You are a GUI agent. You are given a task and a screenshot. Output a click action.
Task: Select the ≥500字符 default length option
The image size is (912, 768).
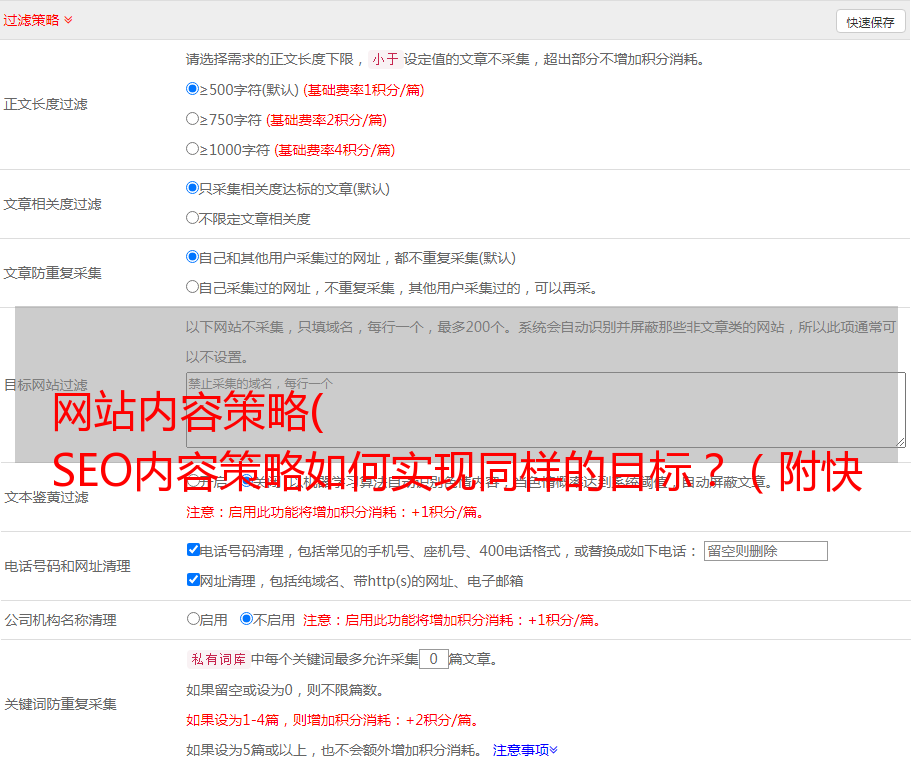(192, 88)
